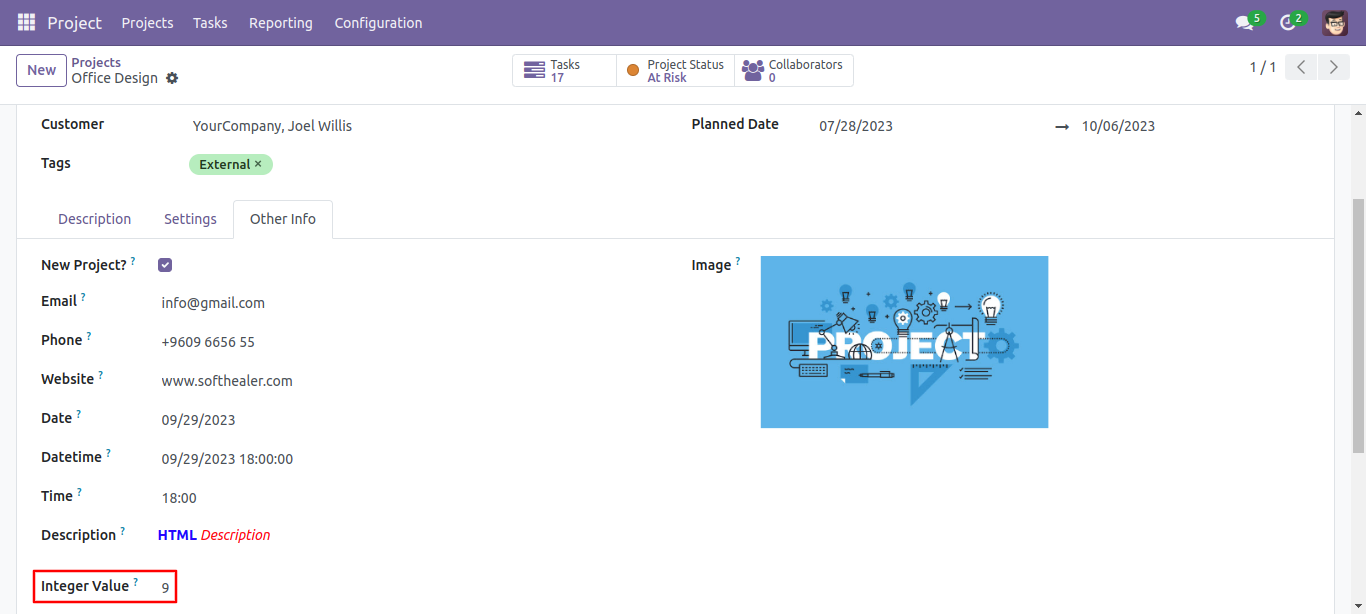Open the user avatar menu
This screenshot has width=1366, height=614.
(x=1335, y=22)
